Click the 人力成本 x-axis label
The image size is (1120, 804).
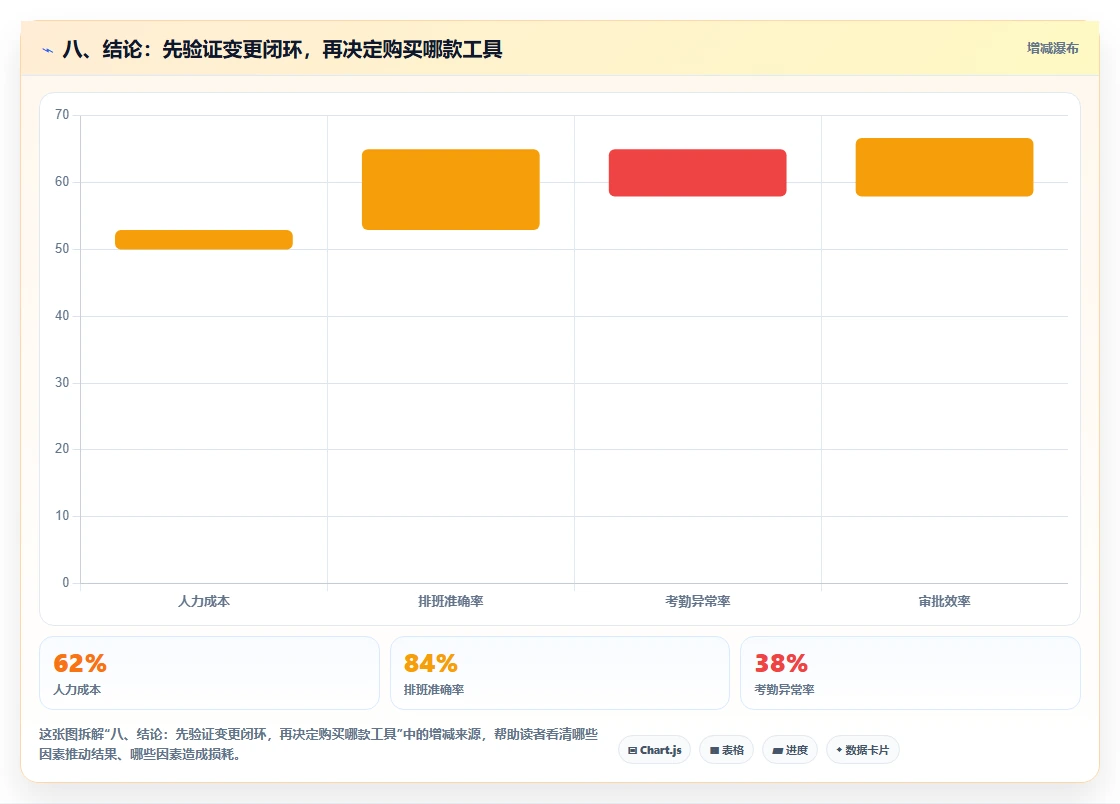[204, 601]
